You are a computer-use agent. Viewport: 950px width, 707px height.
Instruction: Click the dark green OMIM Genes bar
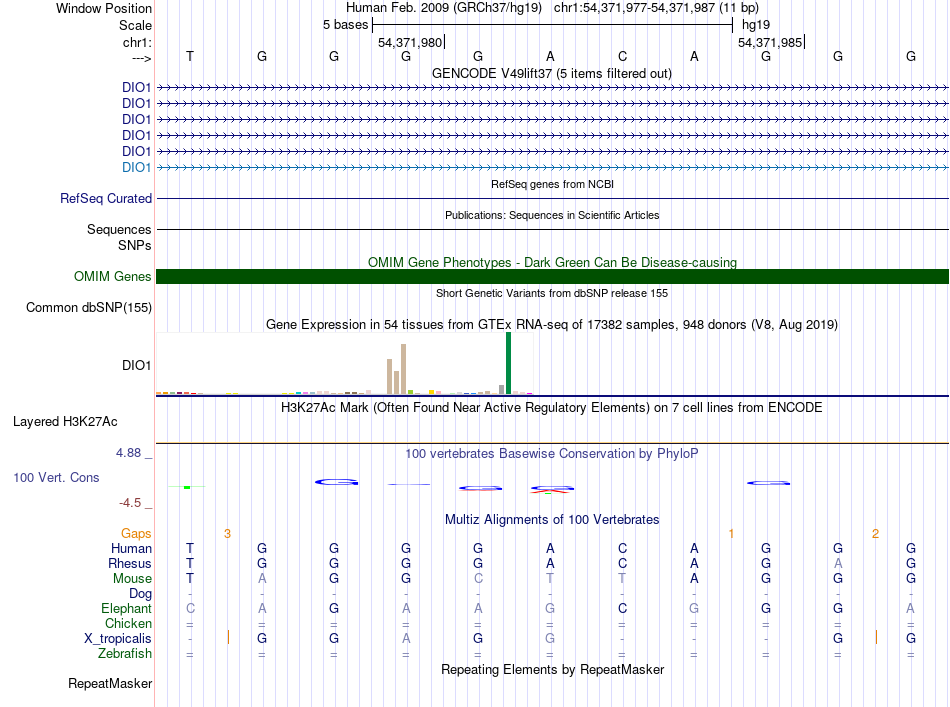point(552,276)
